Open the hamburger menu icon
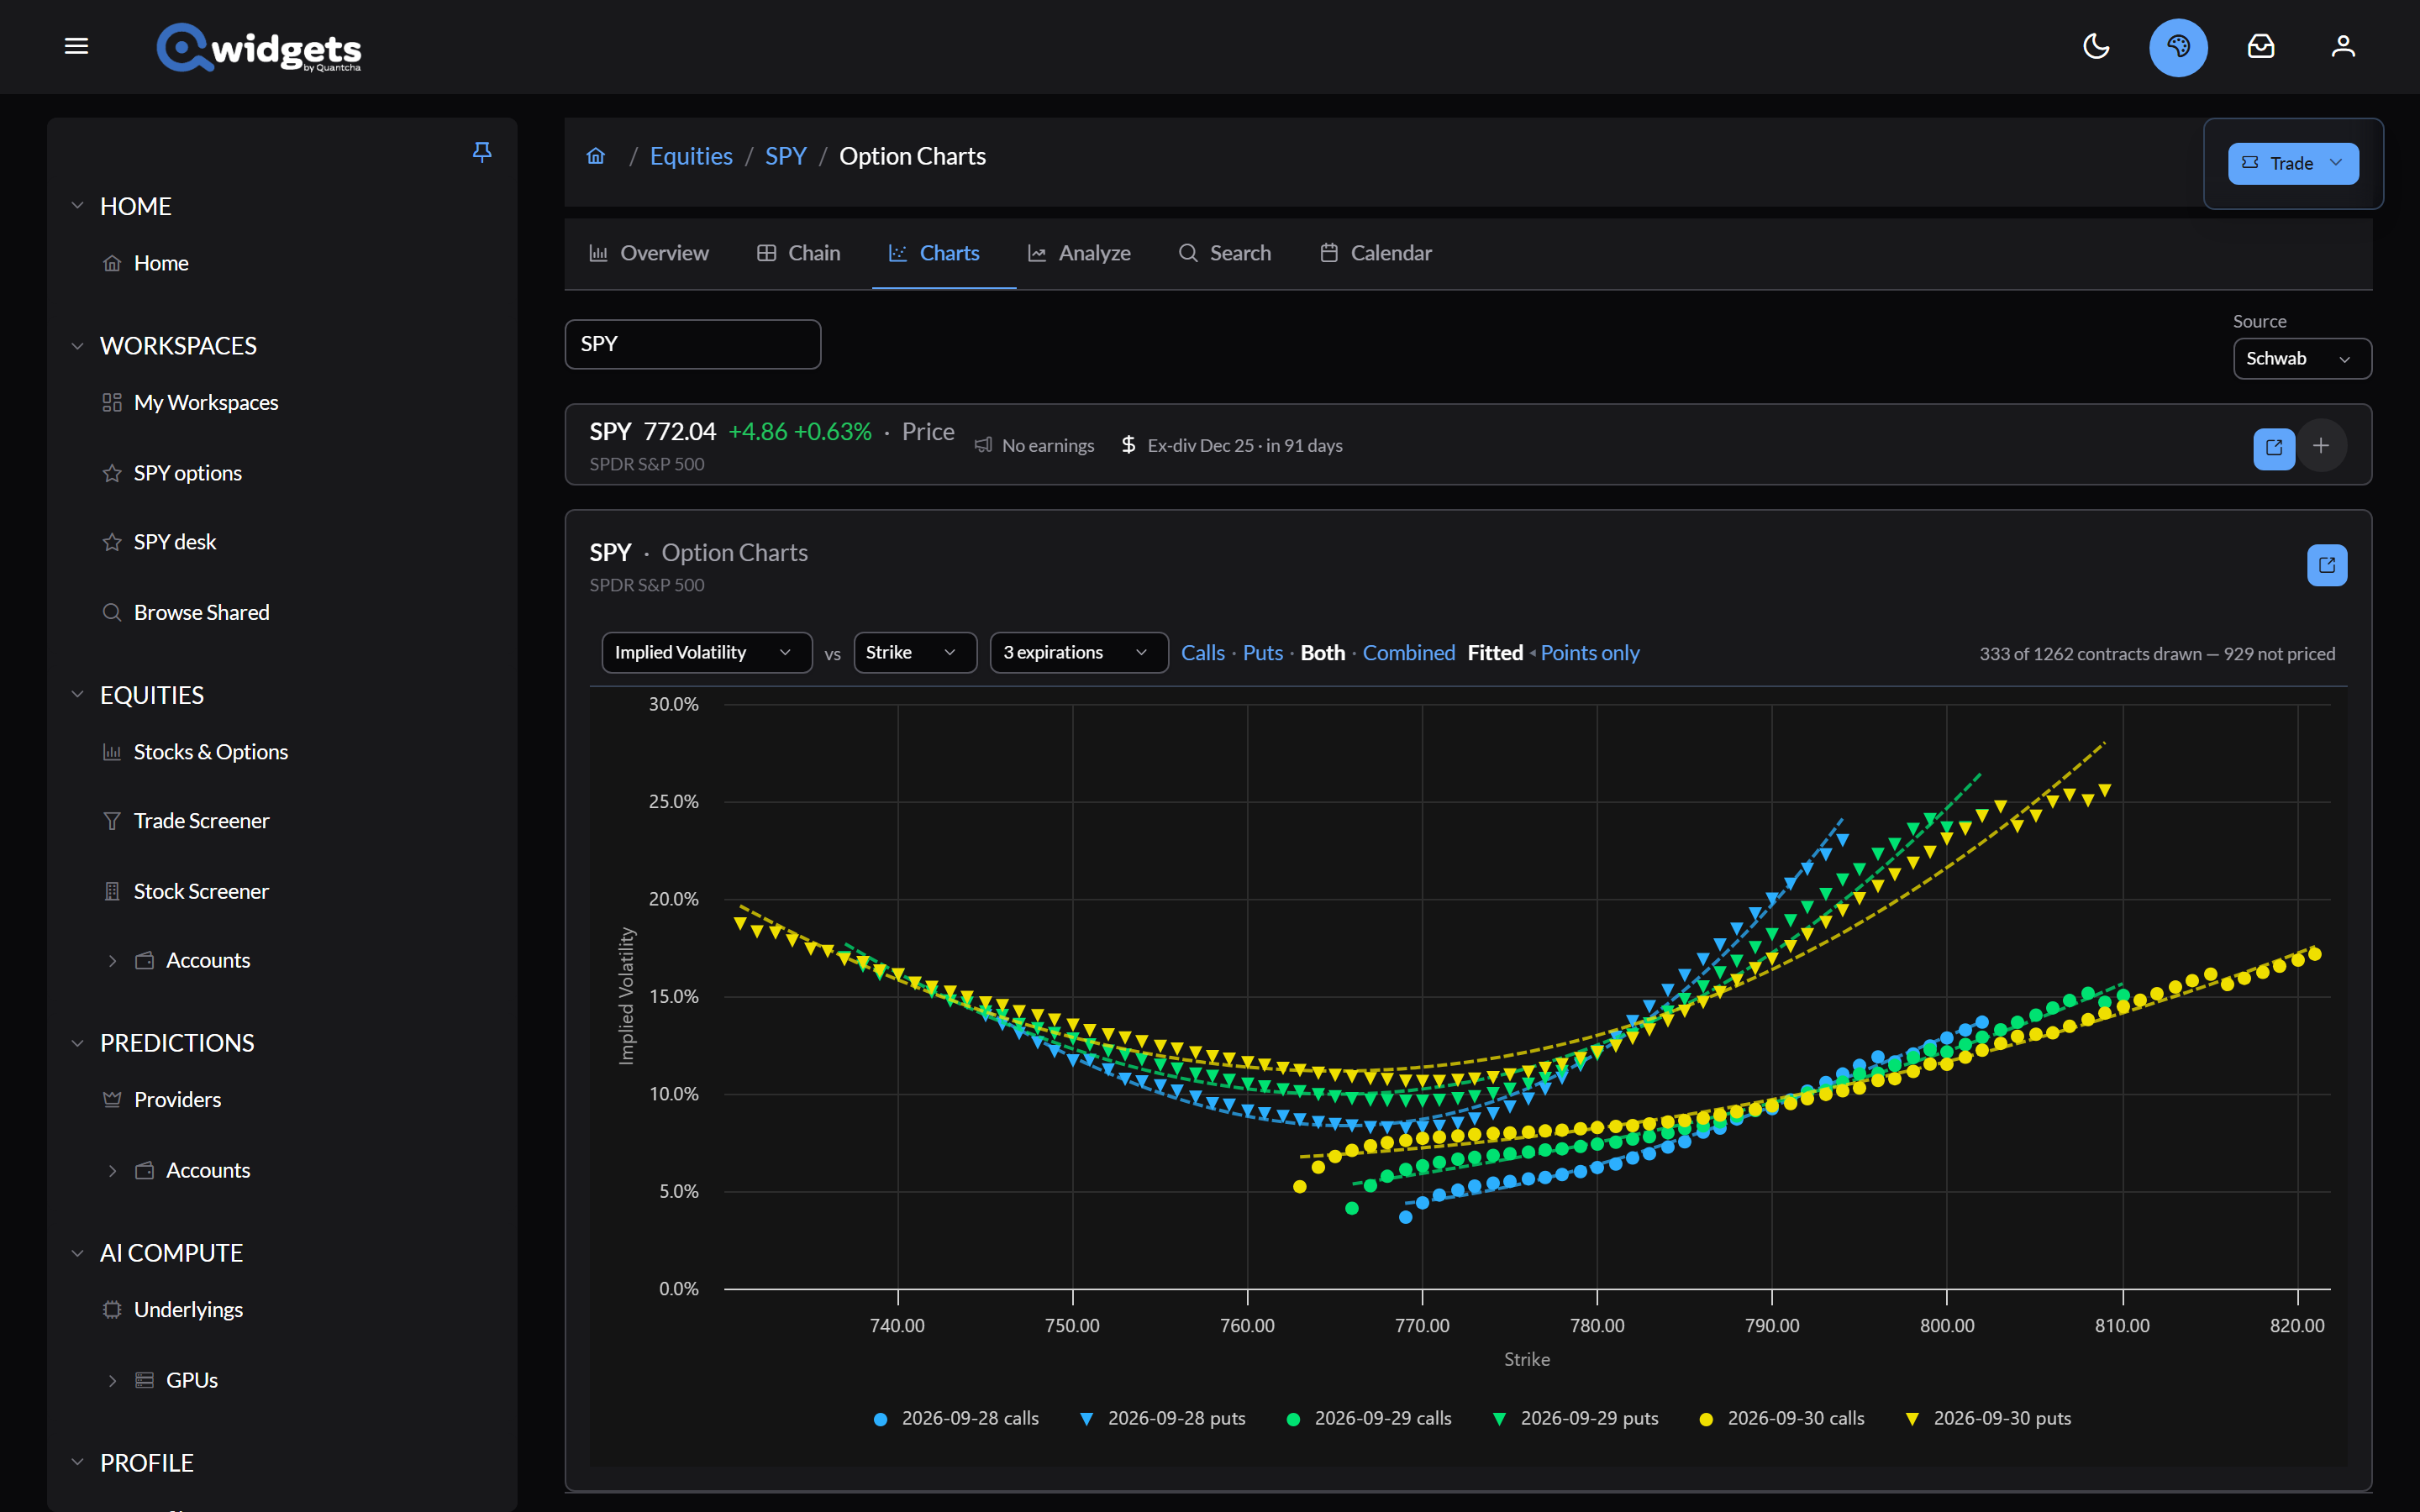2420x1512 pixels. tap(76, 46)
